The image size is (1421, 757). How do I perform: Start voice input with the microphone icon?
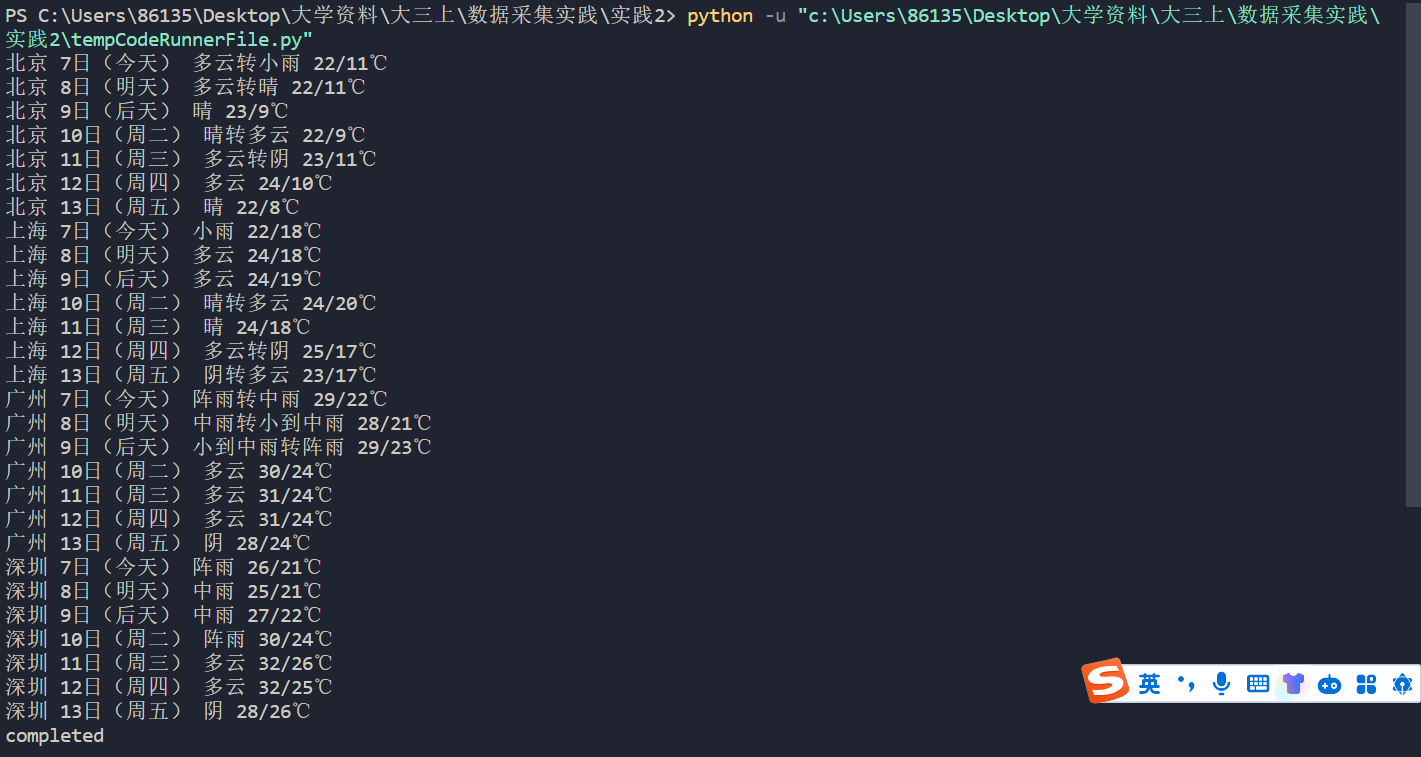coord(1221,684)
